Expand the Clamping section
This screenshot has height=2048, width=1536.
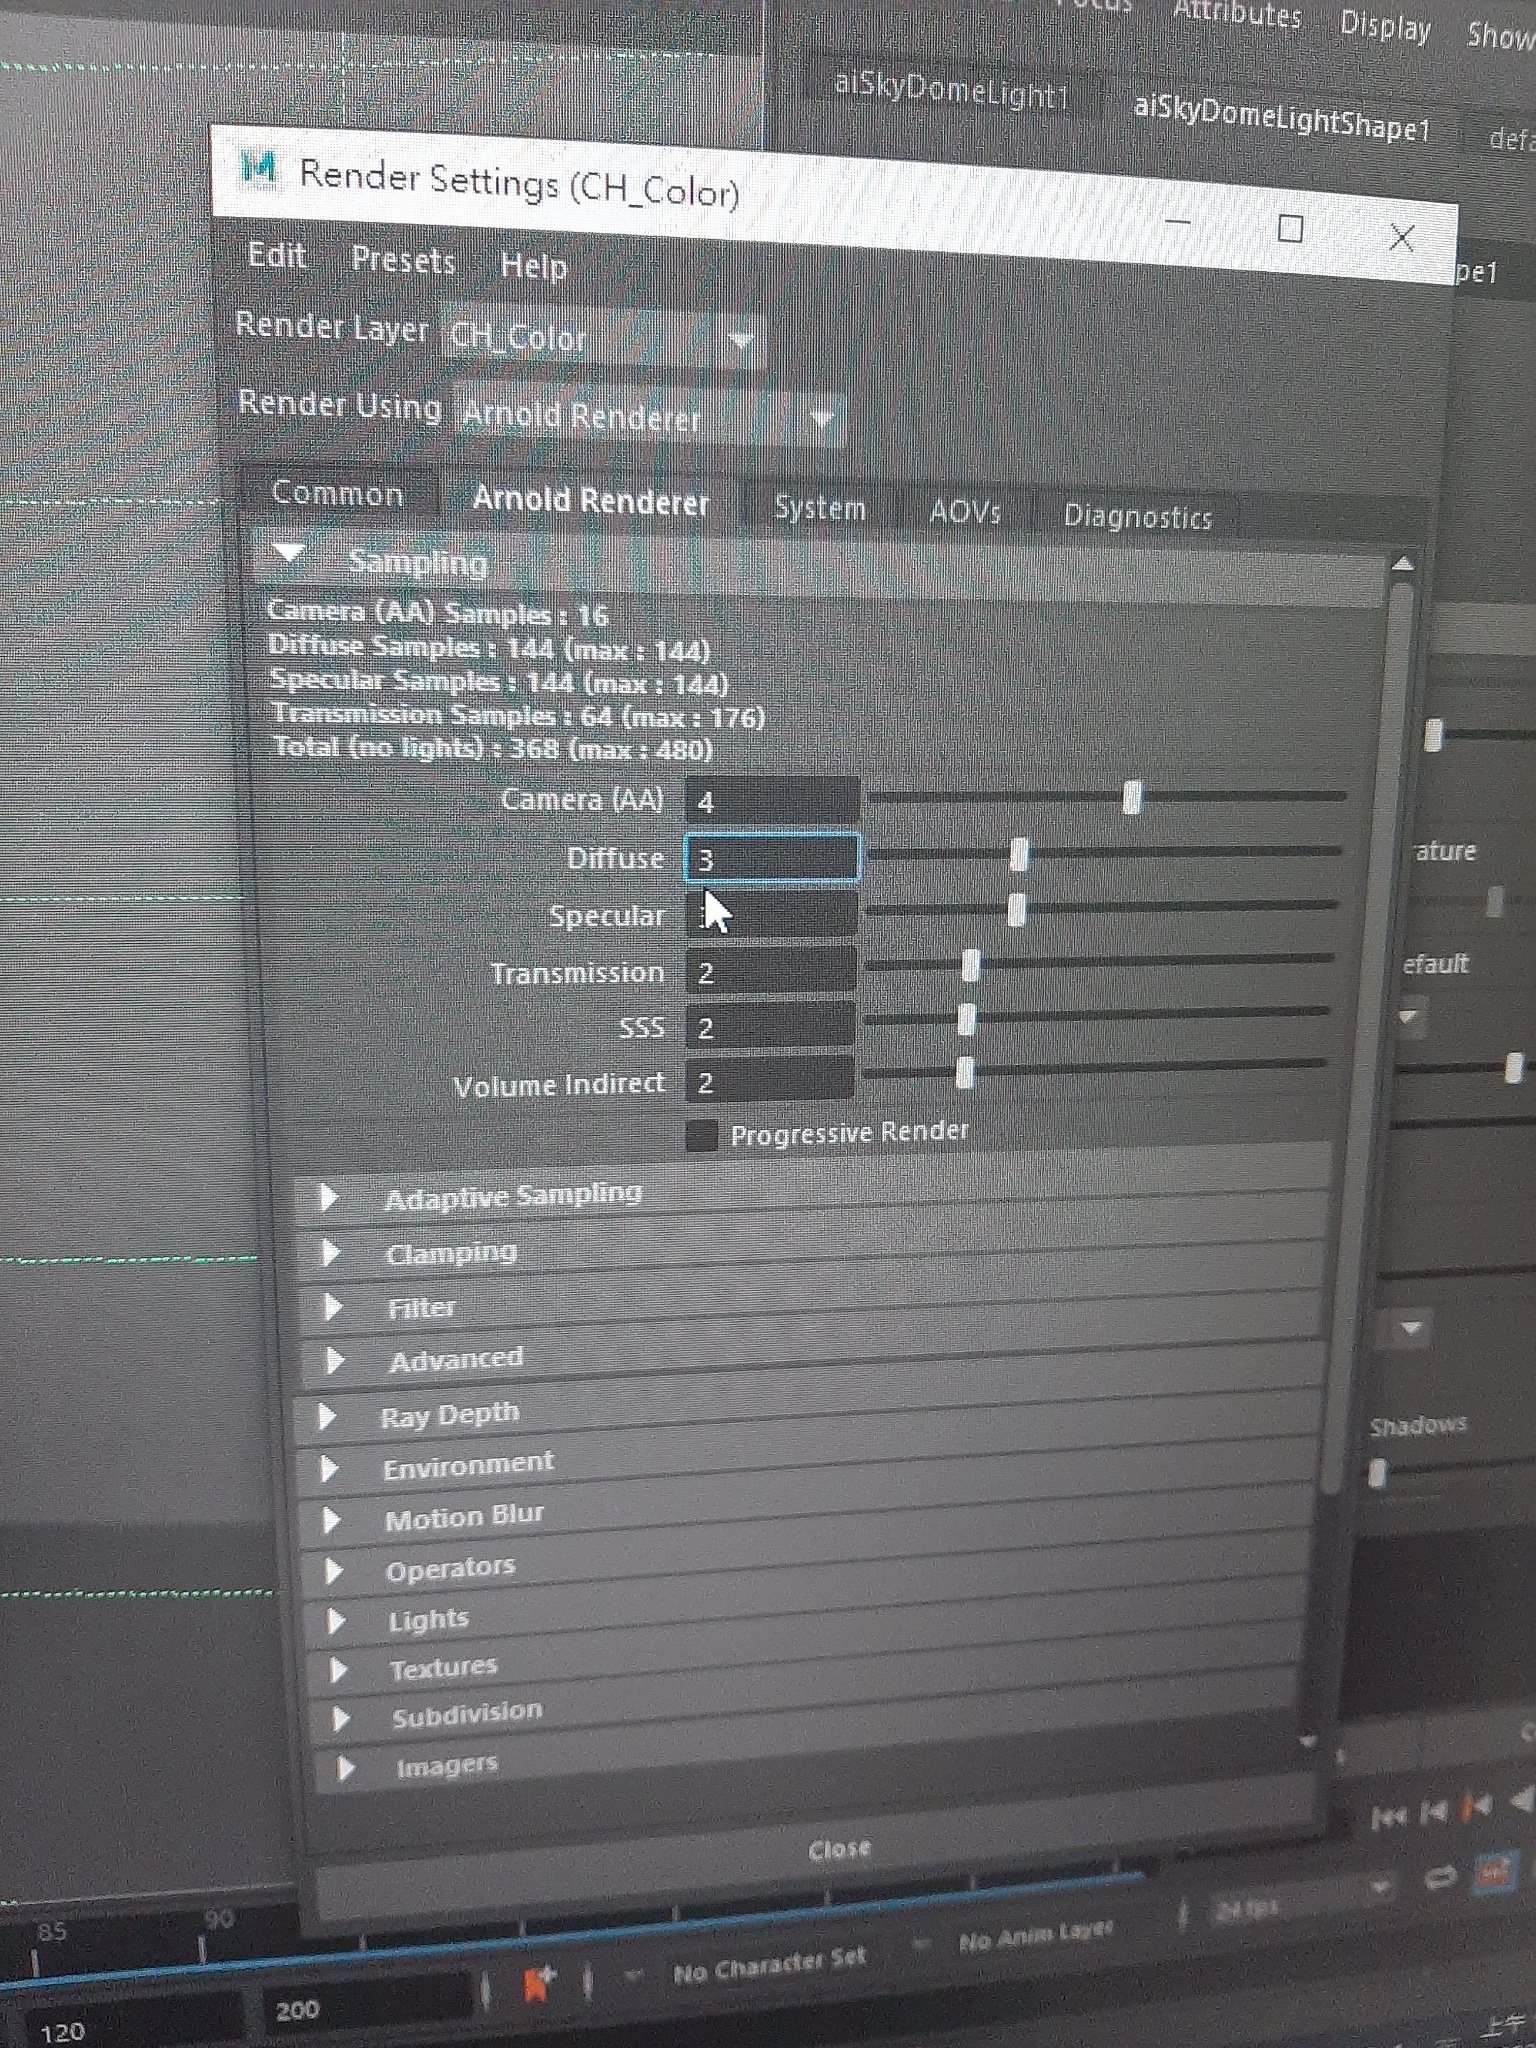point(330,1253)
